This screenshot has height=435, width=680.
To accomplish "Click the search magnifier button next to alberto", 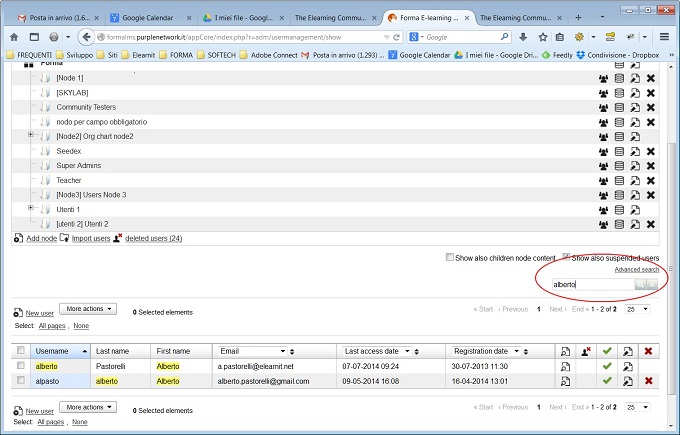I will (640, 285).
